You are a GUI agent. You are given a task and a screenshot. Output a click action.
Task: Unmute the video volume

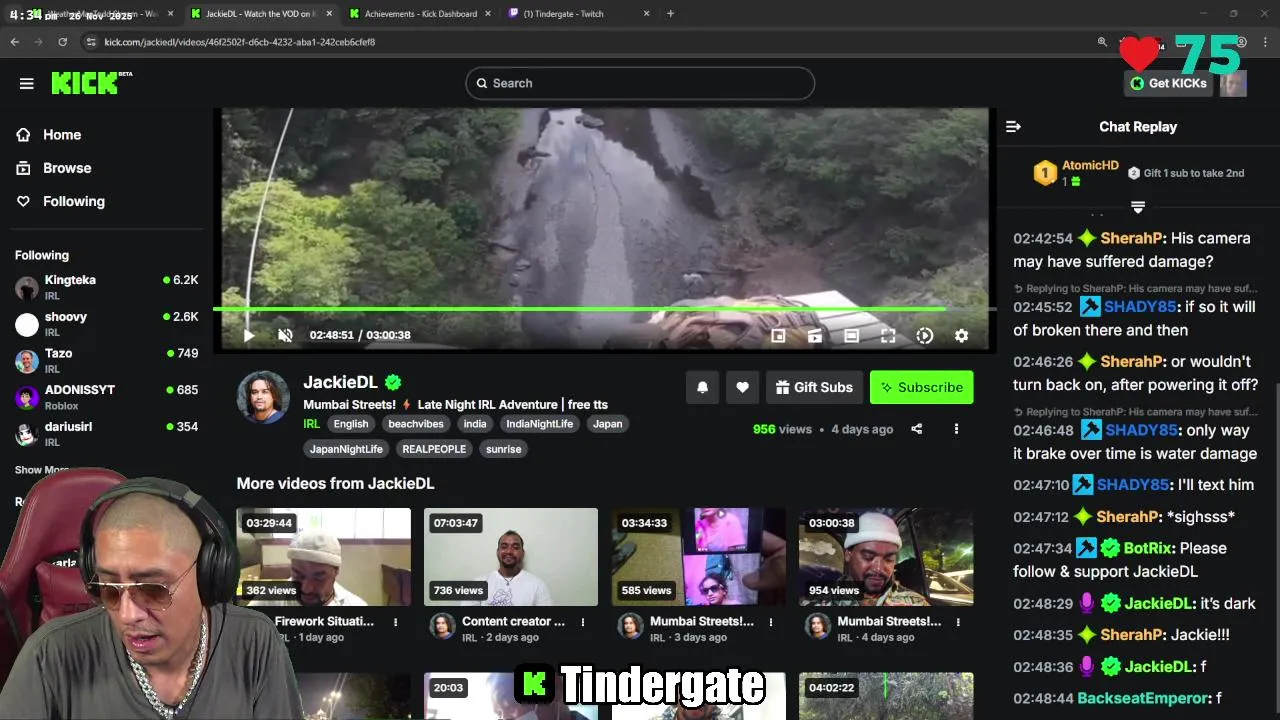click(x=285, y=336)
